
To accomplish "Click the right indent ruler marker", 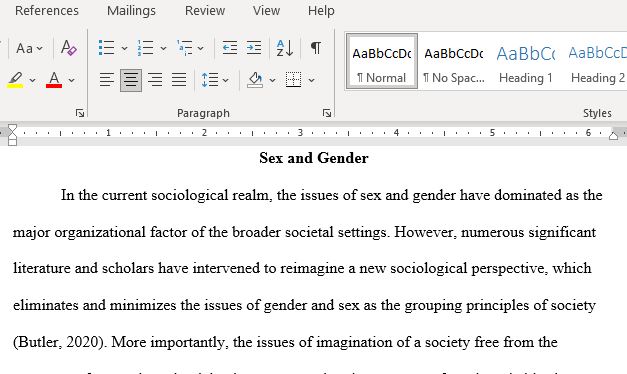I will [x=613, y=135].
